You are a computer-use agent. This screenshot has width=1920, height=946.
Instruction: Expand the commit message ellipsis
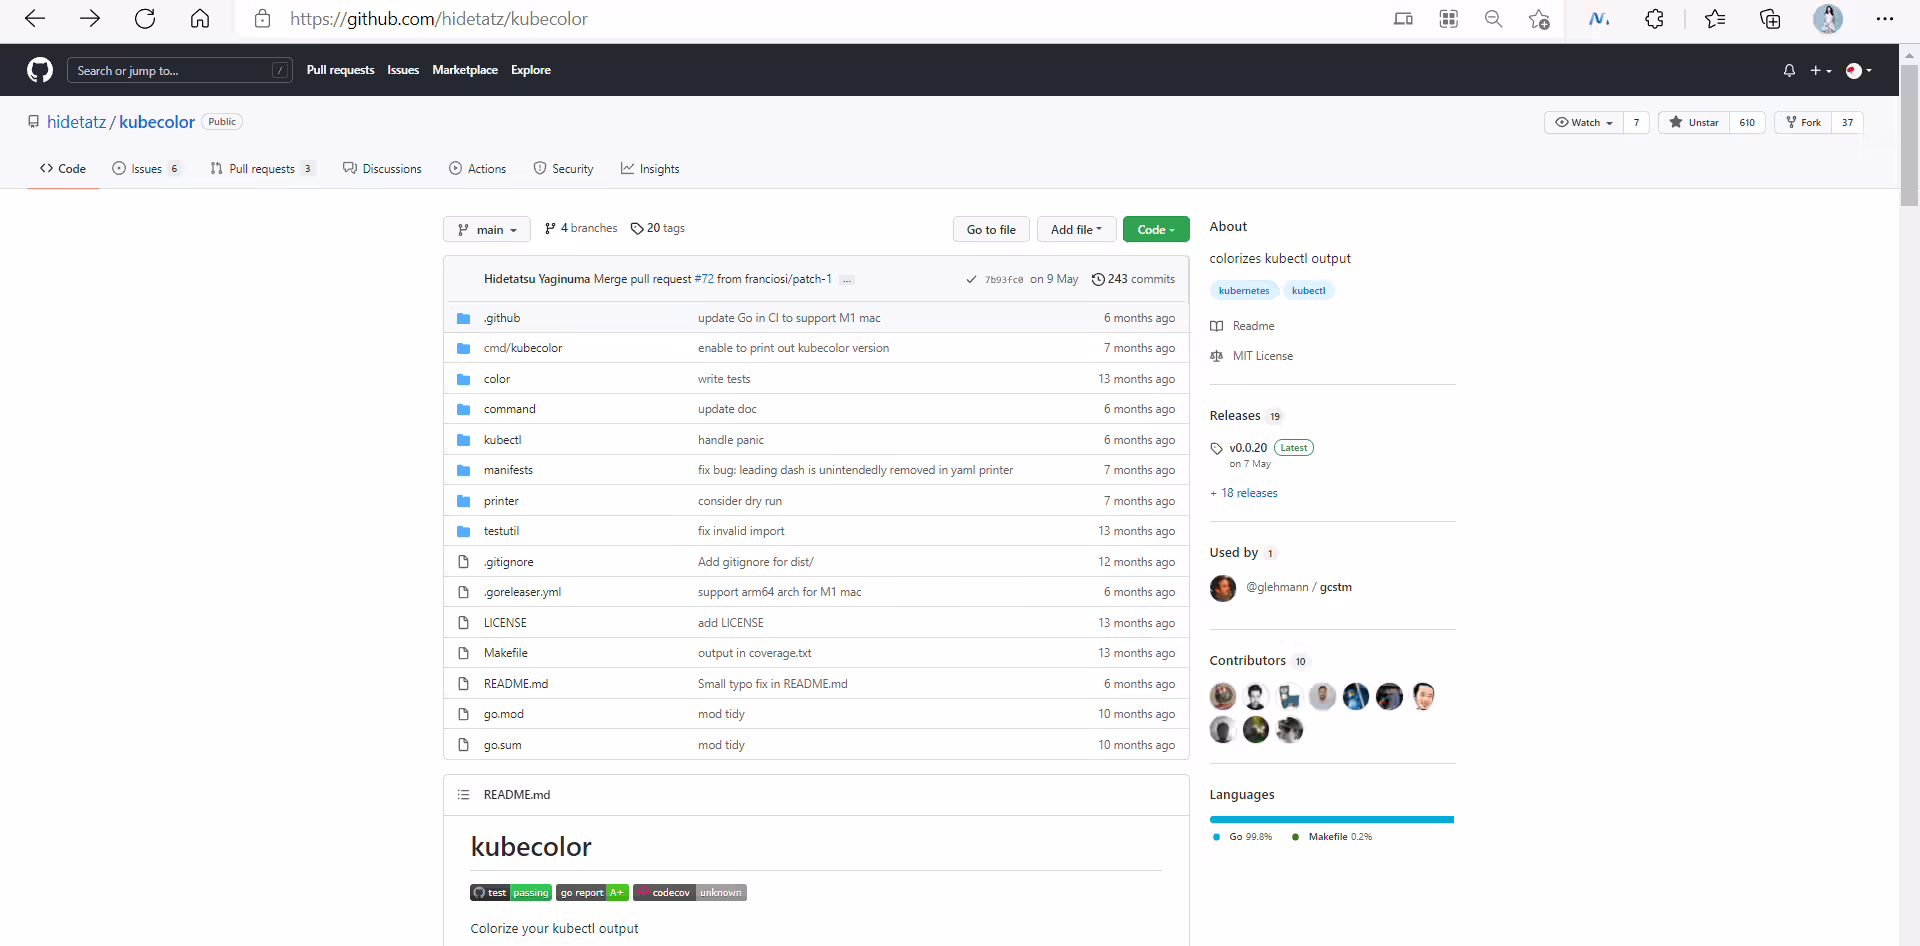point(847,280)
